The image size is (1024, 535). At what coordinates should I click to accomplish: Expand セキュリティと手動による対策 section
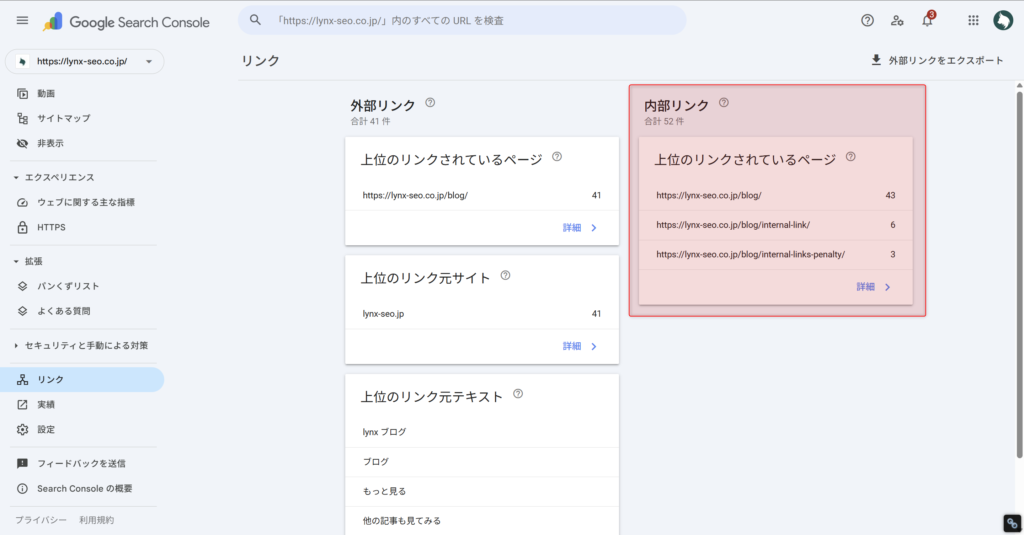point(17,346)
